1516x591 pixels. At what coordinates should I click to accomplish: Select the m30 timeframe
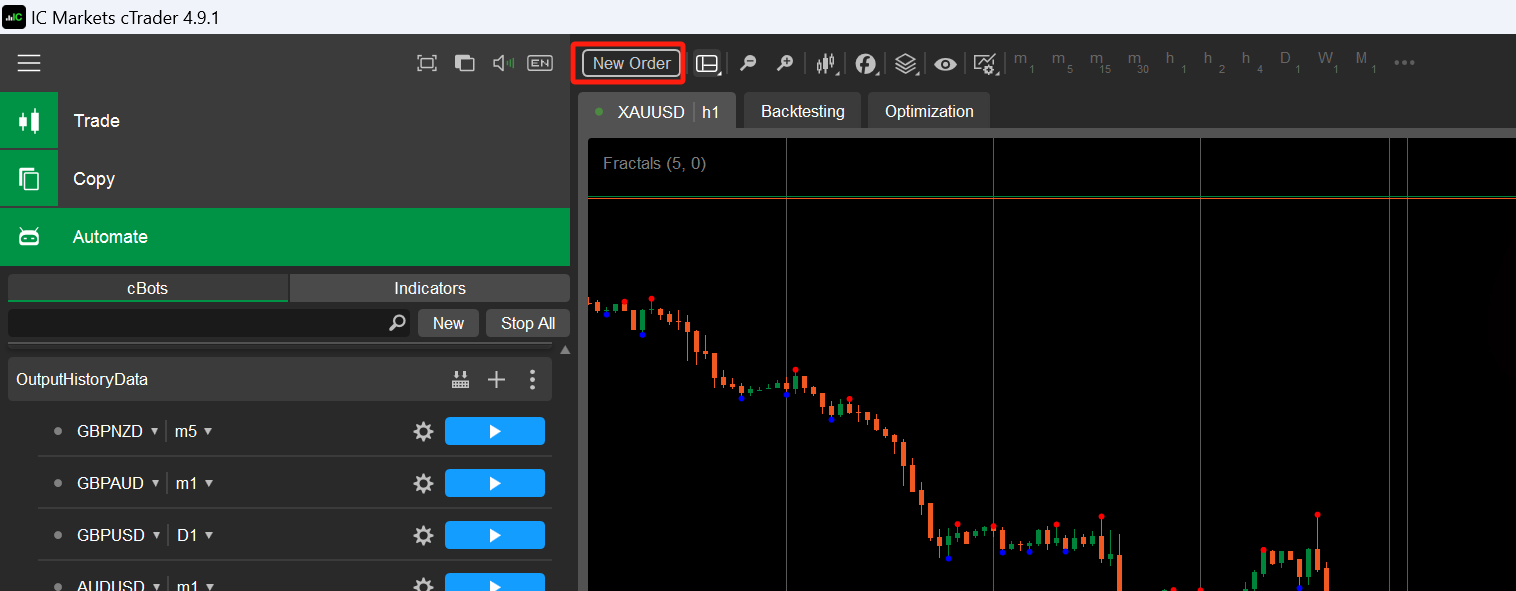click(1138, 62)
